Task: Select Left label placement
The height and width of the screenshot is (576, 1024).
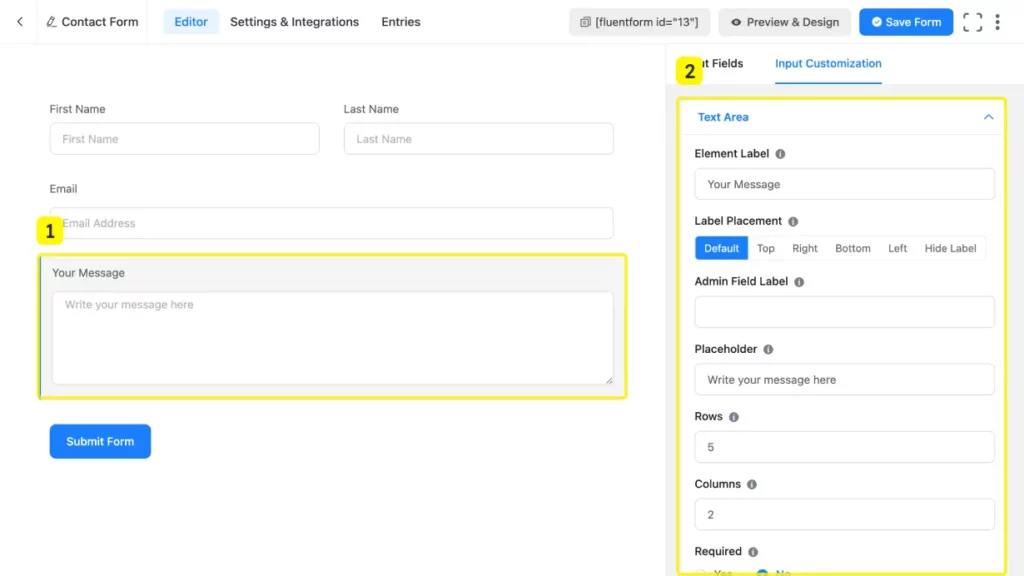Action: point(897,248)
